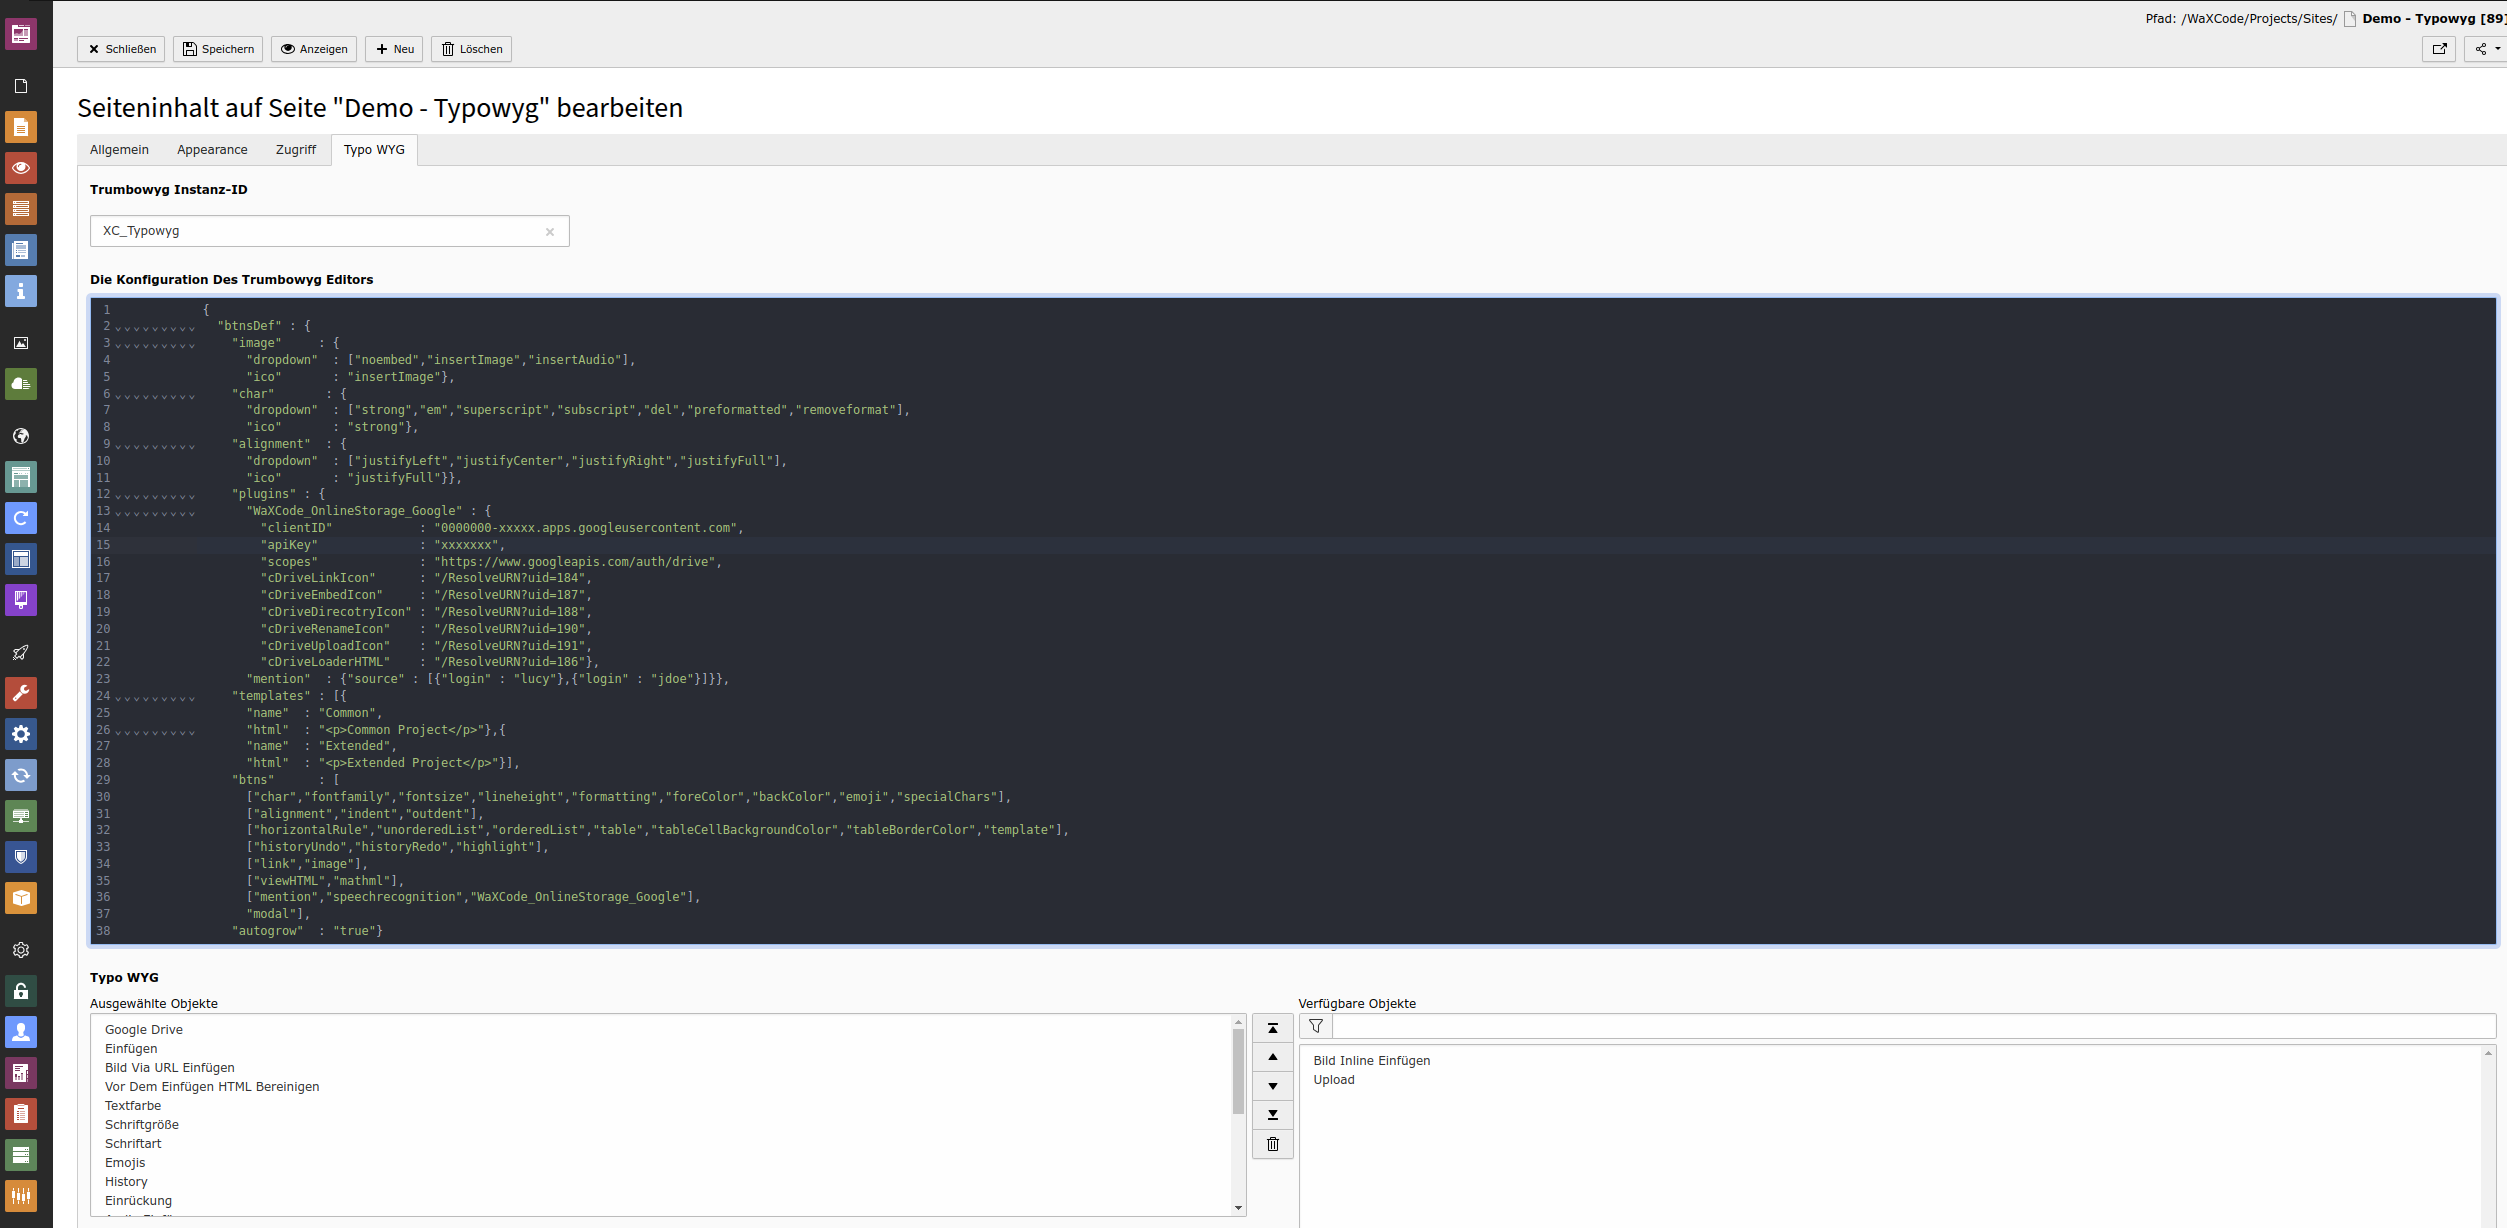
Task: Open the Upgrade module with sync arrows
Action: coord(21,775)
